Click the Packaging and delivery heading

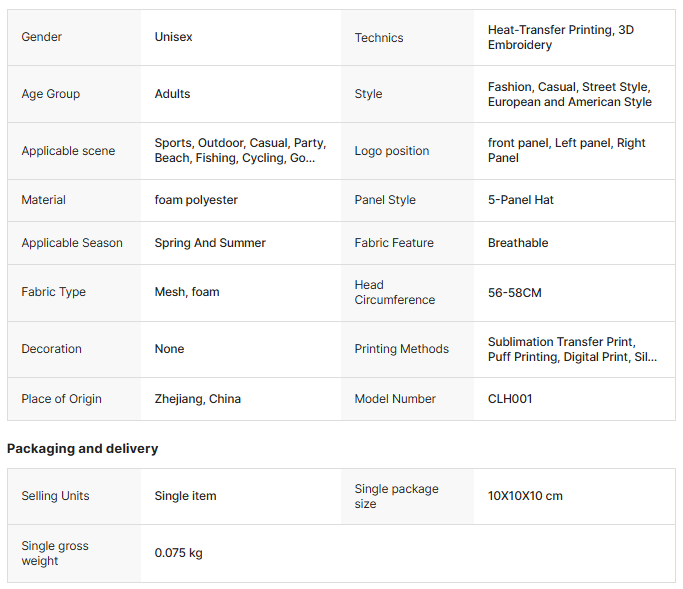83,449
